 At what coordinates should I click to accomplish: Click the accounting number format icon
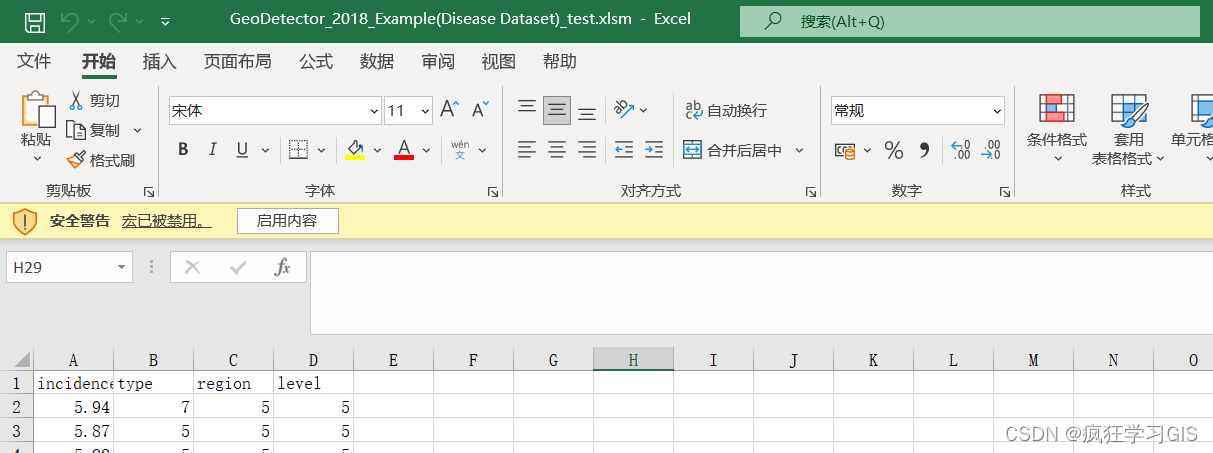point(846,151)
